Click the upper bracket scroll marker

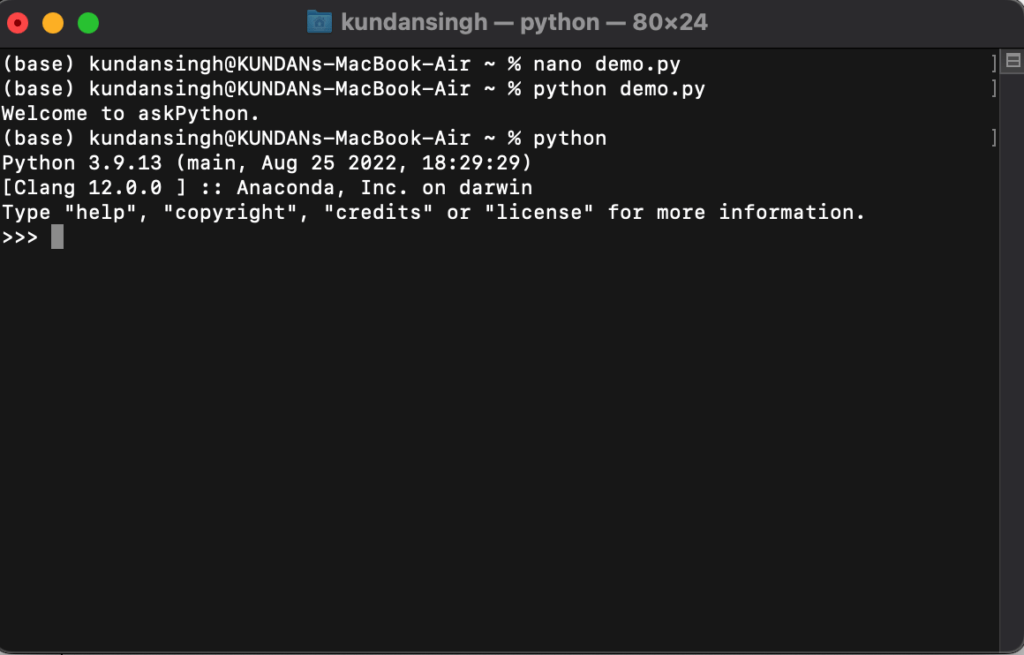993,63
